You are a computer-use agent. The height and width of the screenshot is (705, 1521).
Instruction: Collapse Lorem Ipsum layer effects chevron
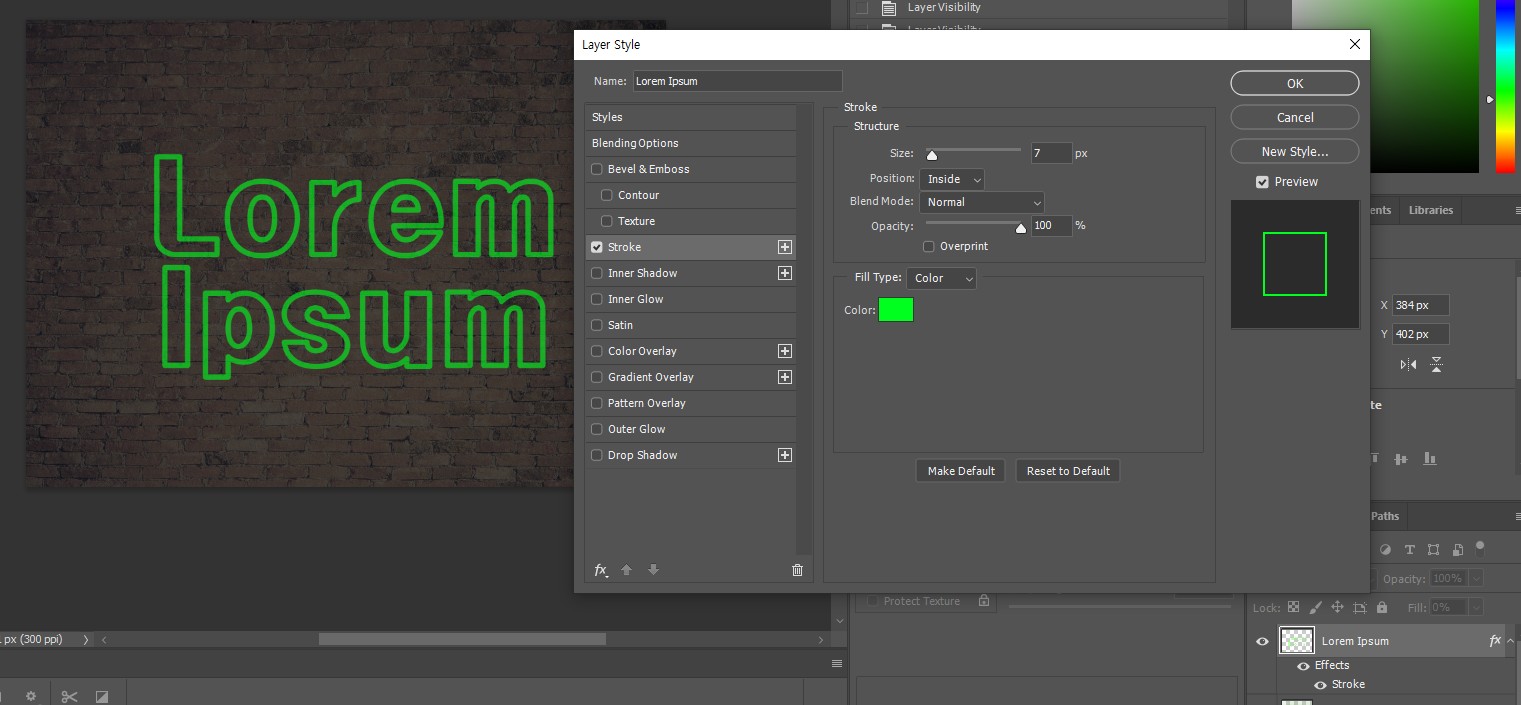[1511, 641]
